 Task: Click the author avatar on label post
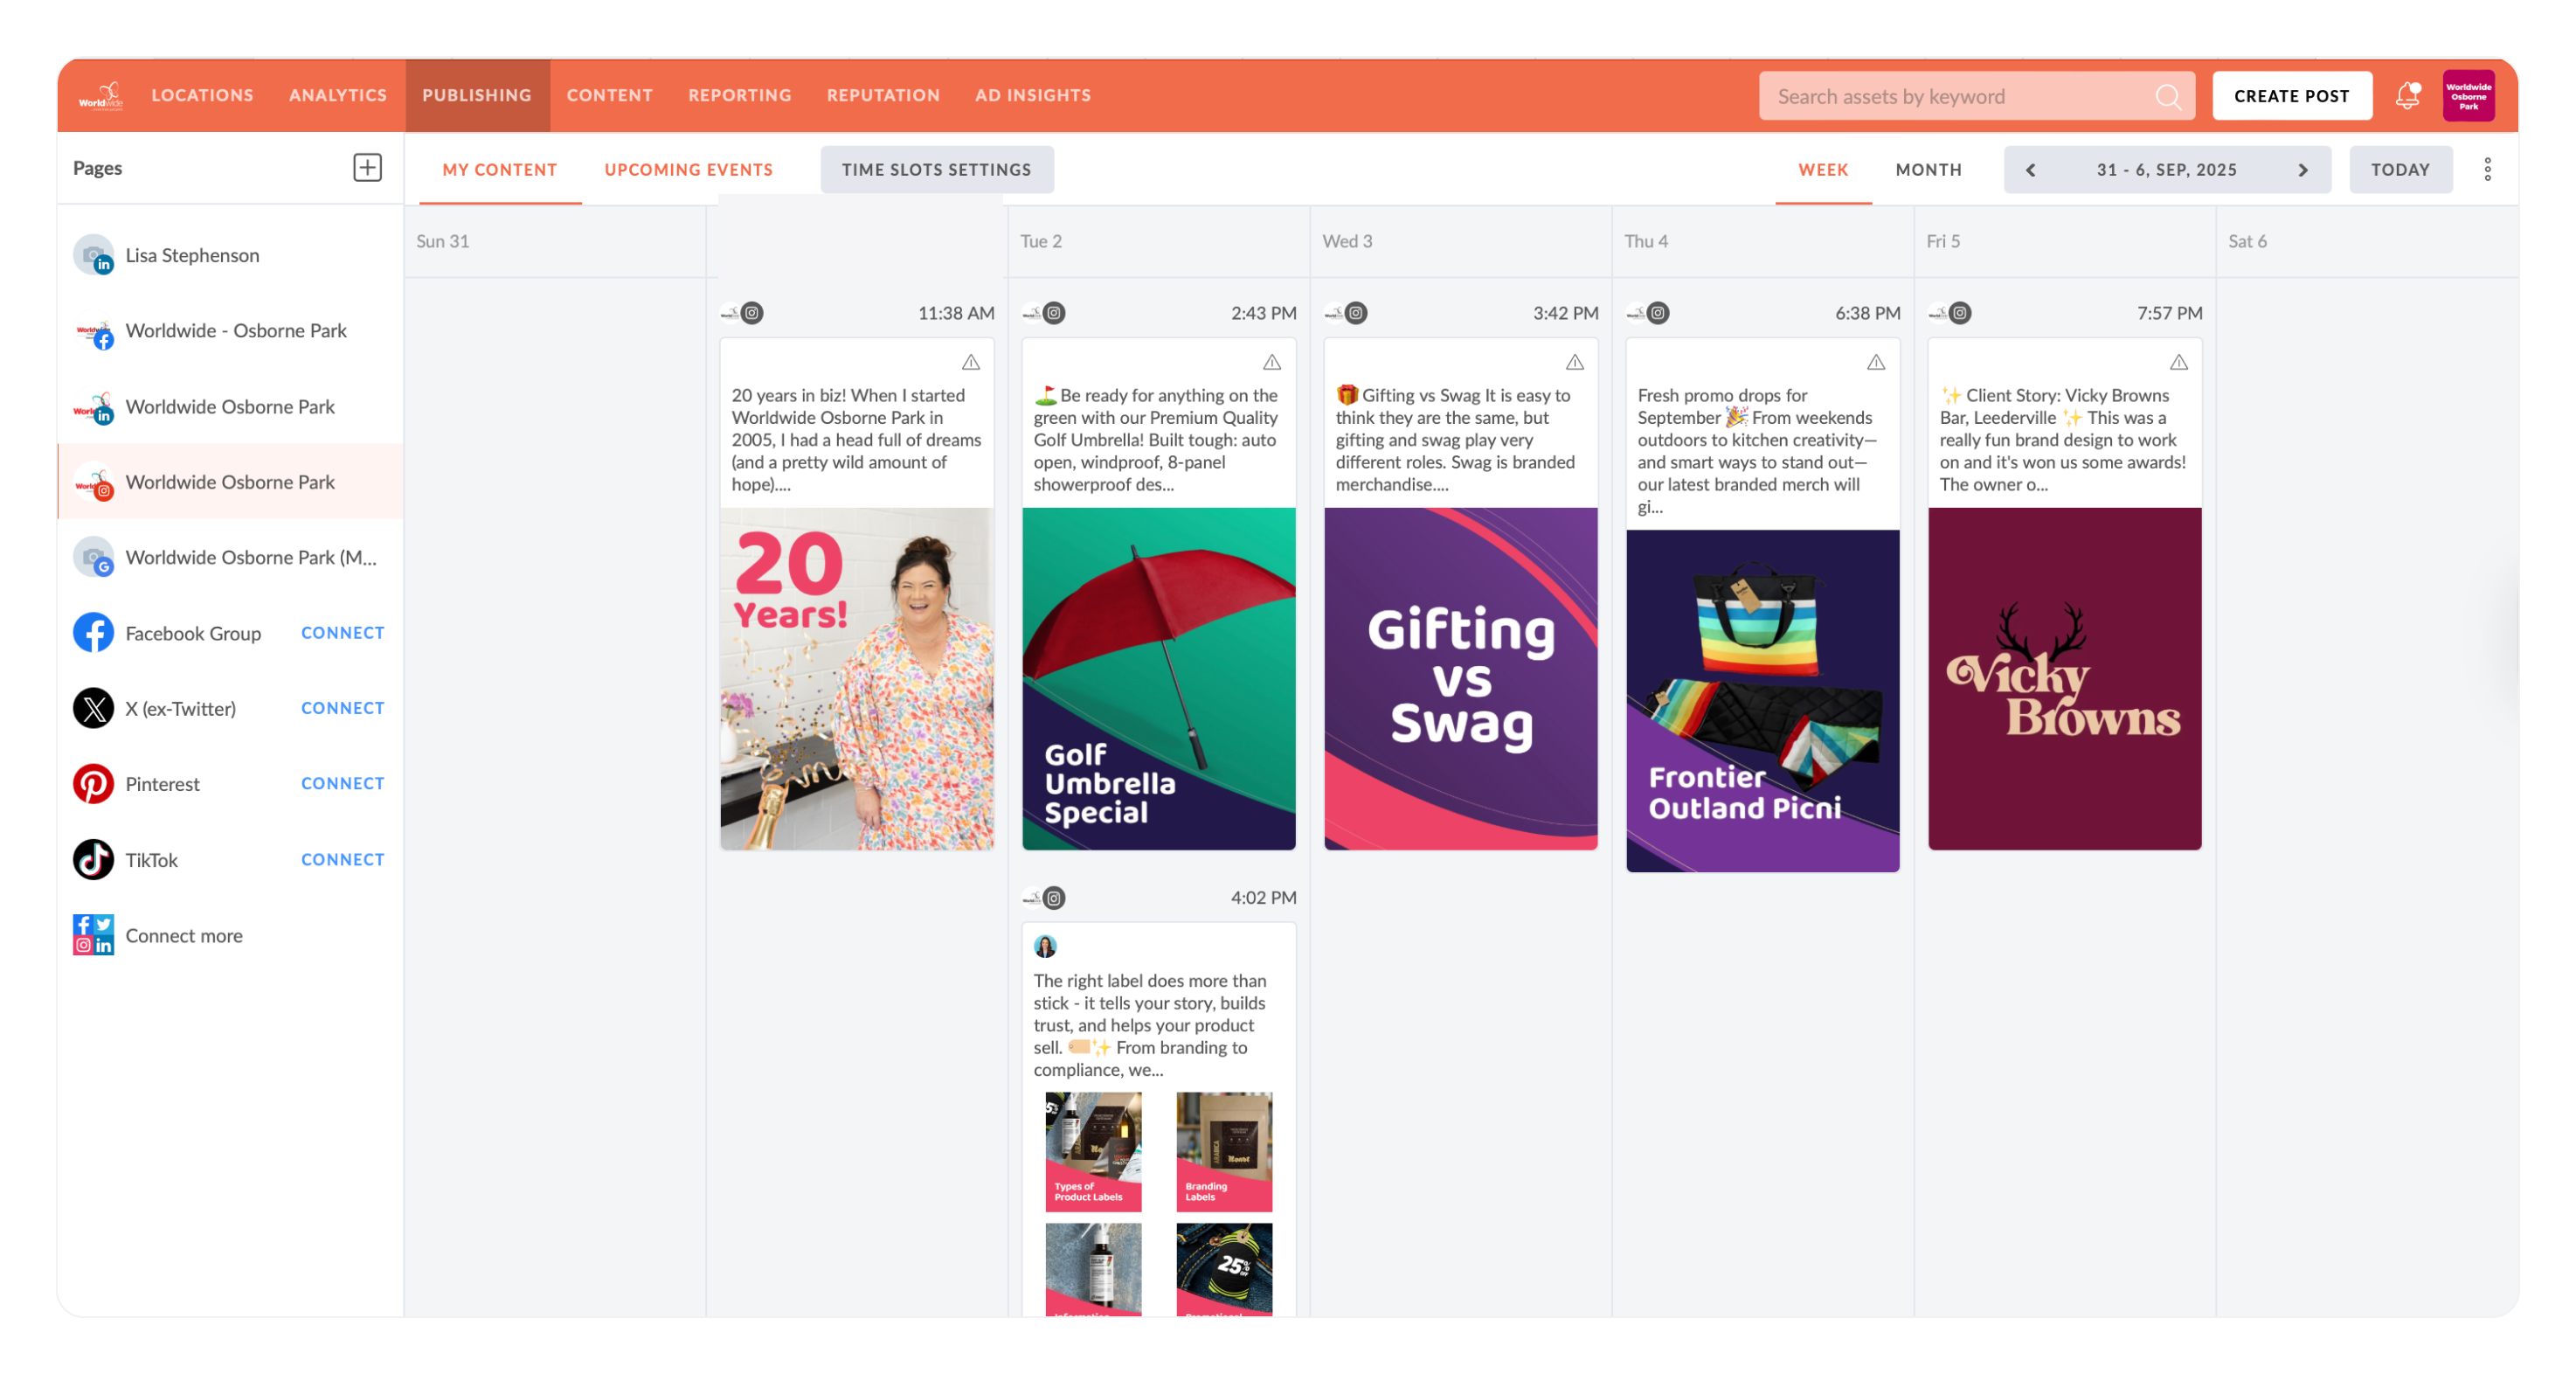(x=1045, y=946)
